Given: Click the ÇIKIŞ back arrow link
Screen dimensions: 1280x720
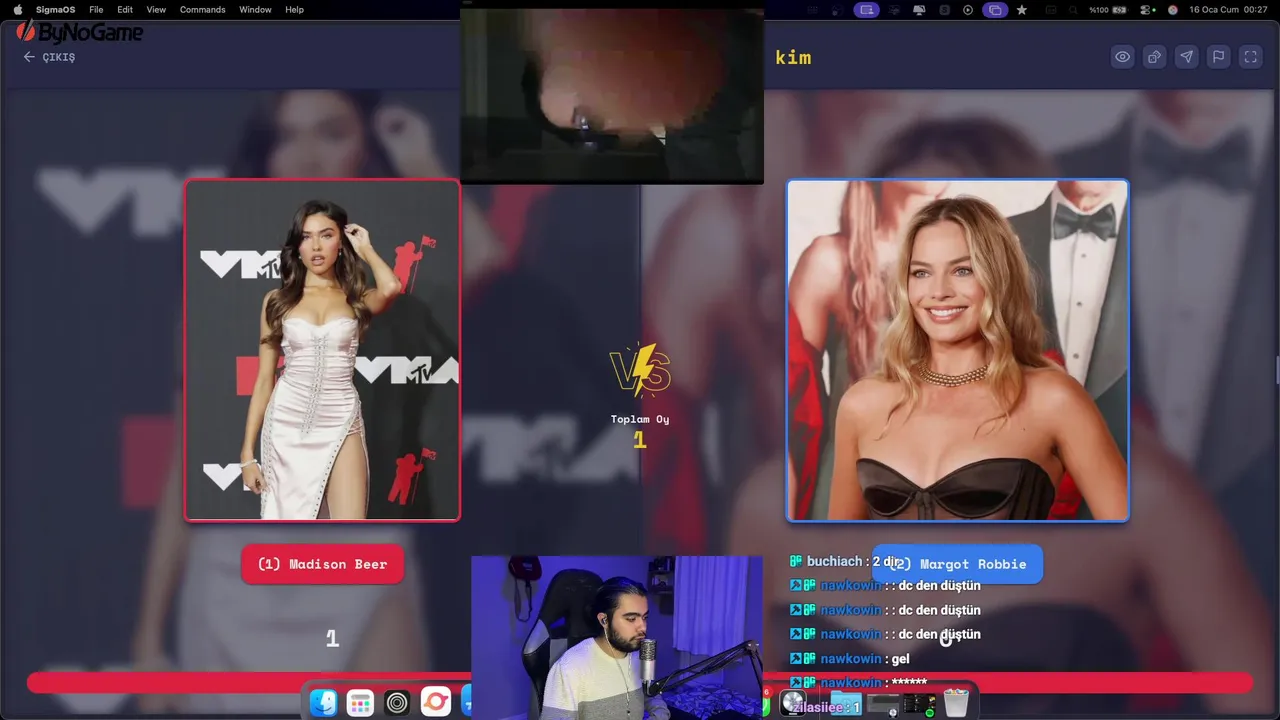Looking at the screenshot, I should (x=49, y=57).
